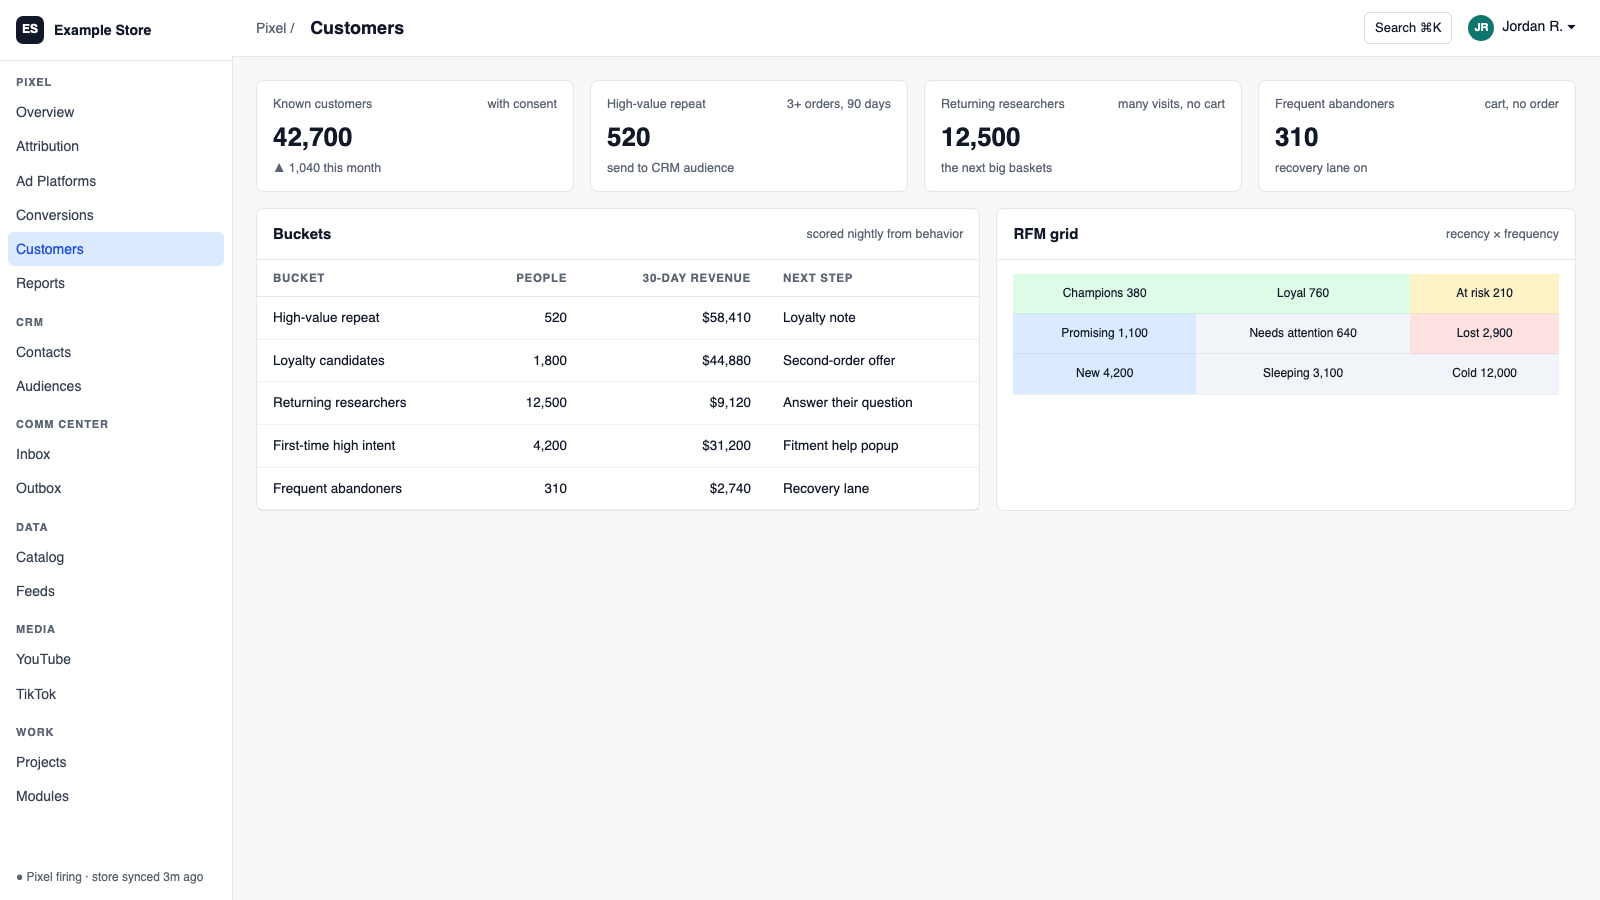Click the Pixel firing sync status text
The height and width of the screenshot is (900, 1600).
pyautogui.click(x=110, y=877)
